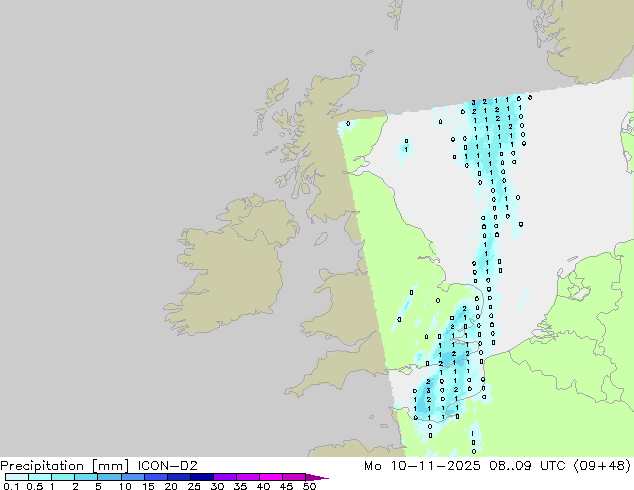Click the legend swatch between 0.5 and 1
Screen dimensions: 634x490
[40, 477]
